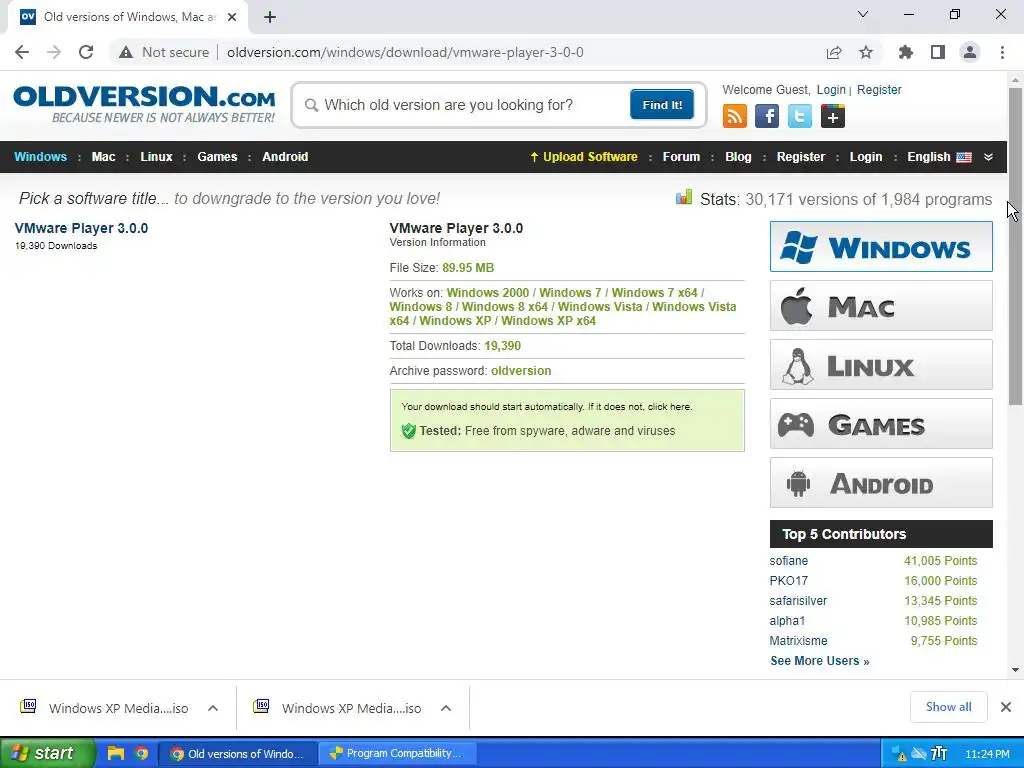The image size is (1024, 768).
Task: Open the Chrome three-dot menu
Action: coord(1002,52)
